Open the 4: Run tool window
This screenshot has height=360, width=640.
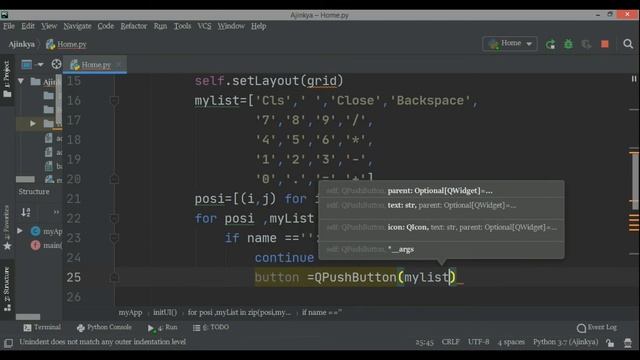(162, 327)
